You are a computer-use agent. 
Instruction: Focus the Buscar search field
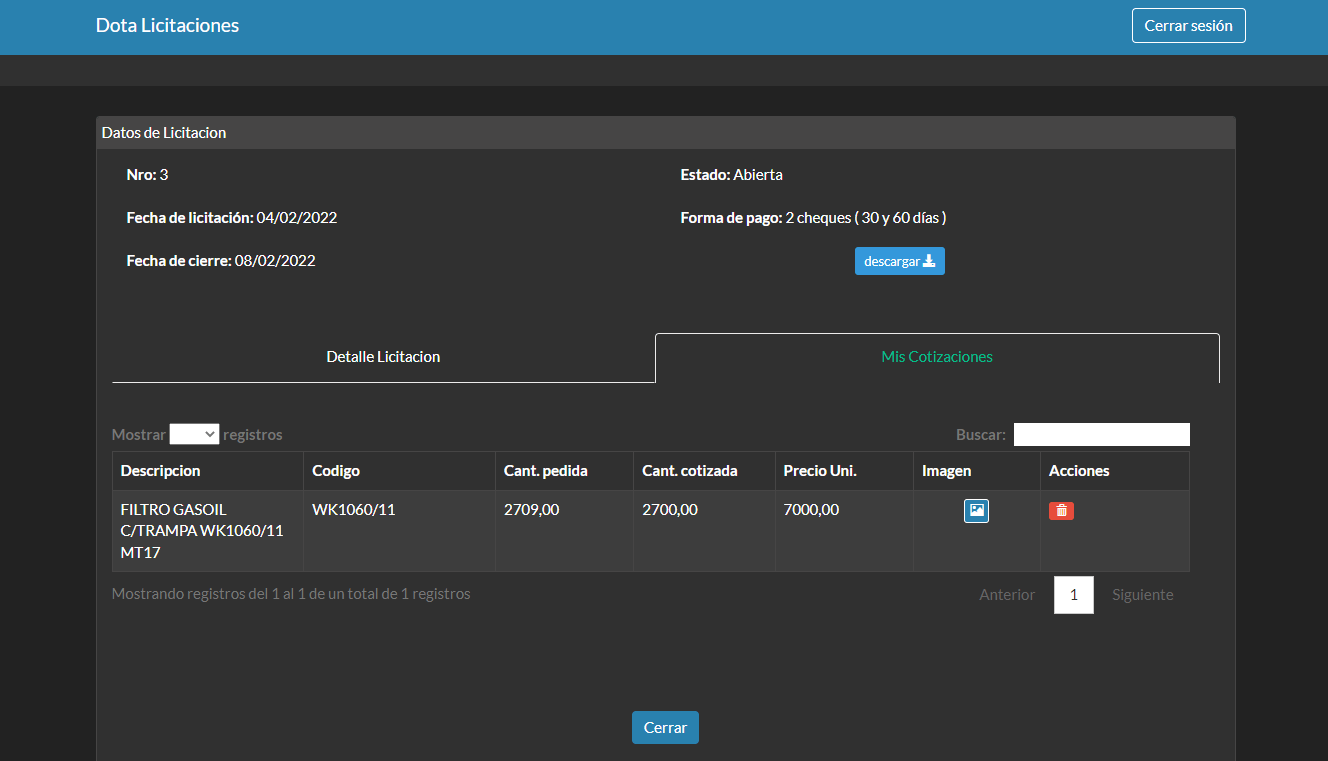(1101, 434)
